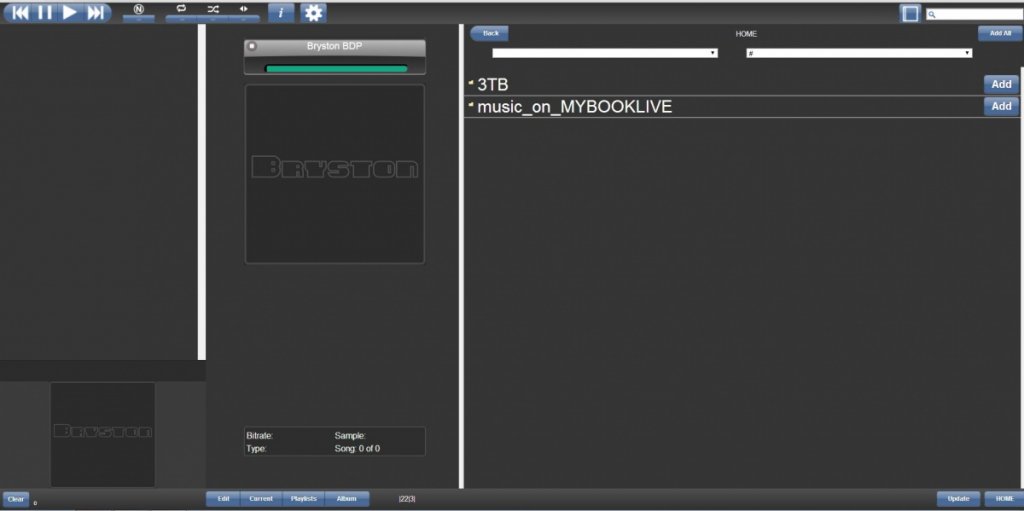This screenshot has height=511, width=1024.
Task: Add the 3TB folder to the playlist
Action: pyautogui.click(x=1001, y=84)
